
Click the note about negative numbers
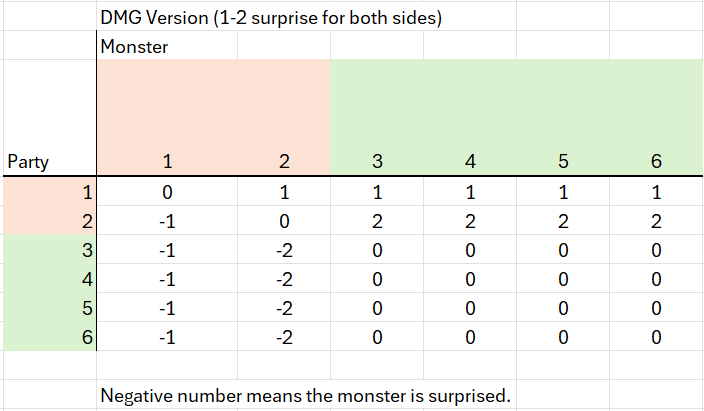point(305,395)
